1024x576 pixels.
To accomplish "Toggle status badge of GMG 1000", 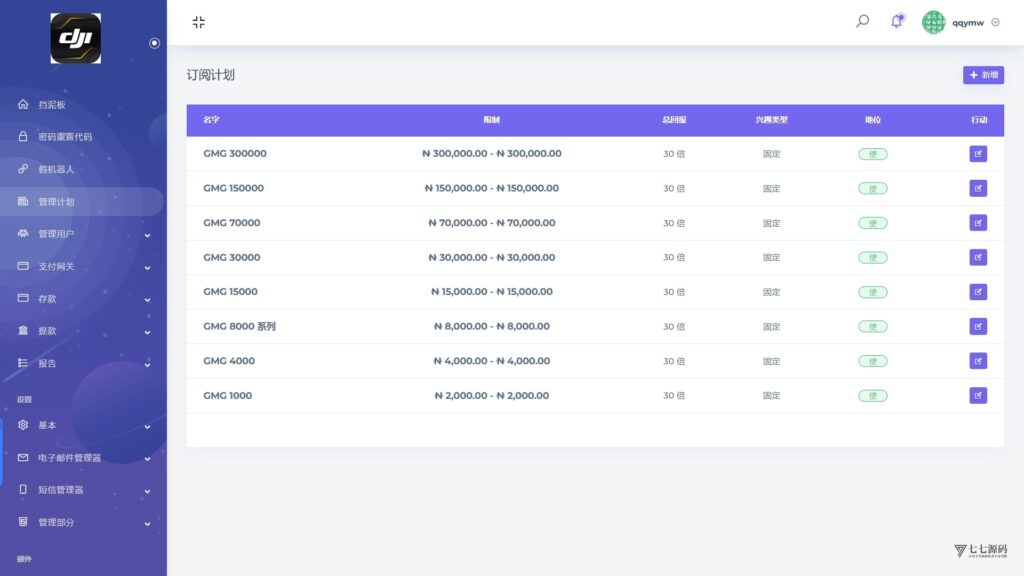I will click(872, 396).
